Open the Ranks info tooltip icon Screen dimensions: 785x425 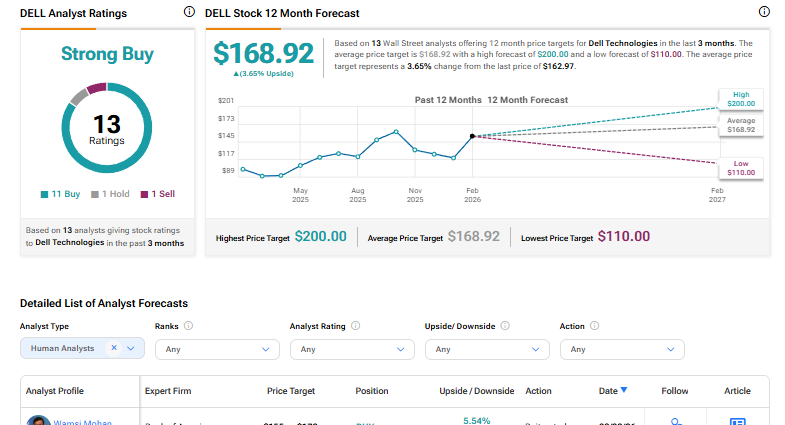(189, 326)
